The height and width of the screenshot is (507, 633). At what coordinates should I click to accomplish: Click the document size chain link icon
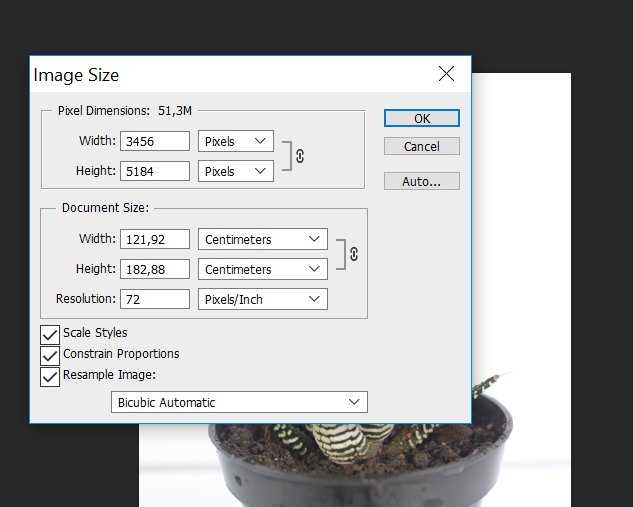pyautogui.click(x=354, y=254)
